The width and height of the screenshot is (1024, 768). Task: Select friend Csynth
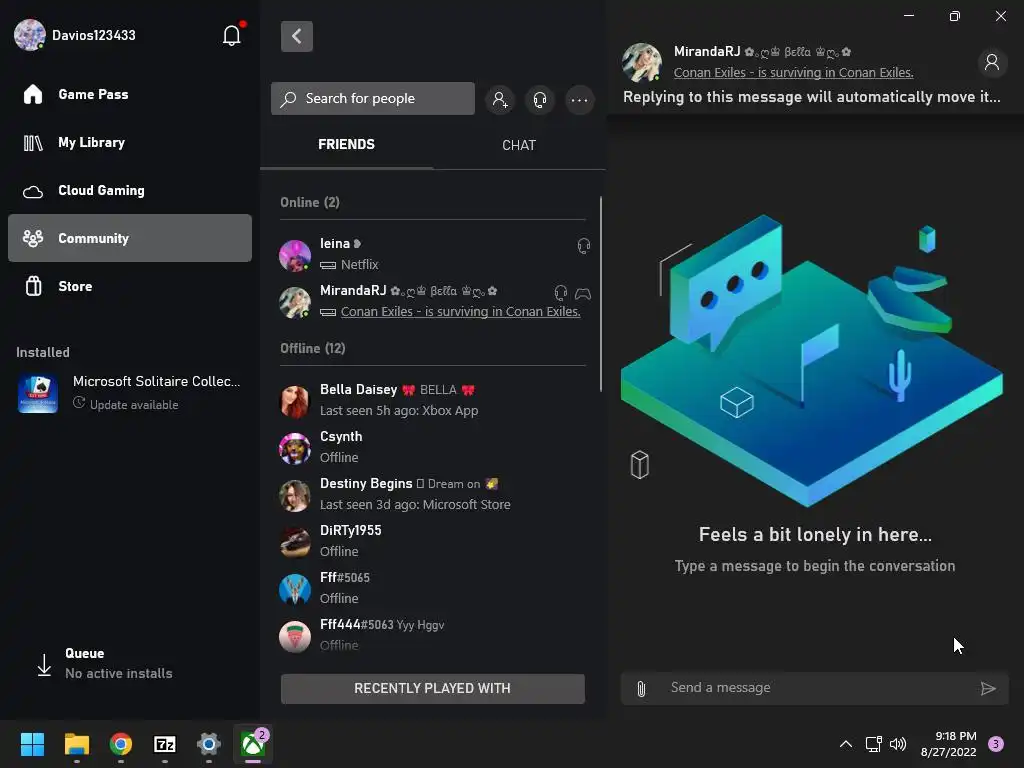coord(432,447)
